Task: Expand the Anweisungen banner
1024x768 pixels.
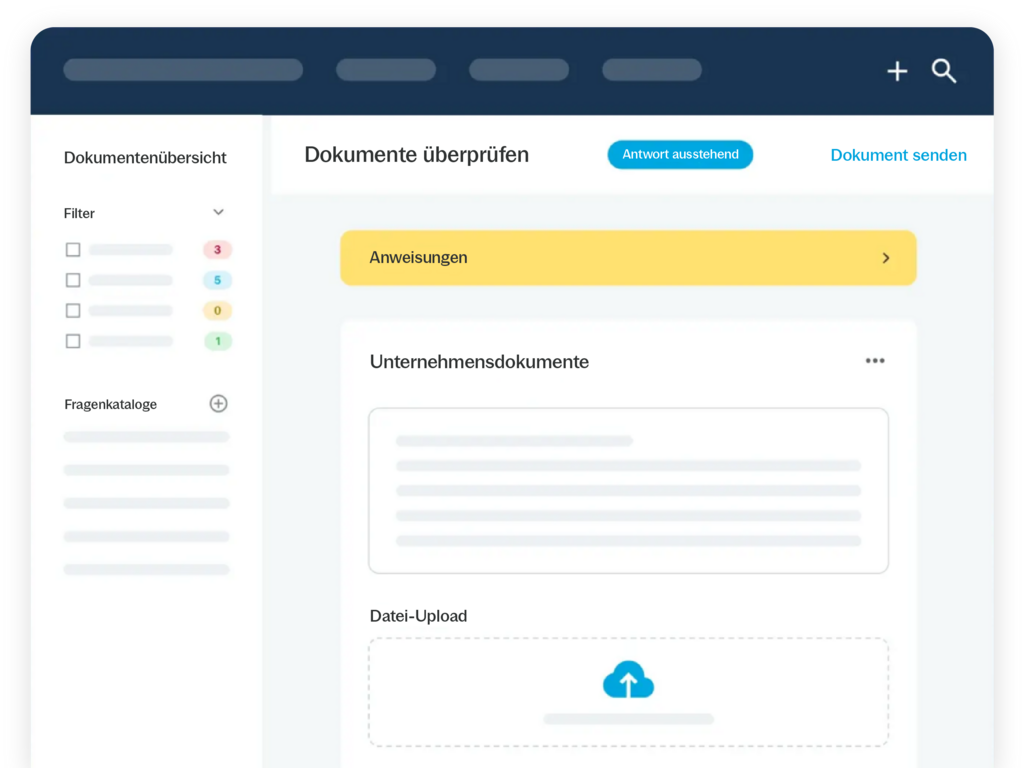Action: pos(628,257)
